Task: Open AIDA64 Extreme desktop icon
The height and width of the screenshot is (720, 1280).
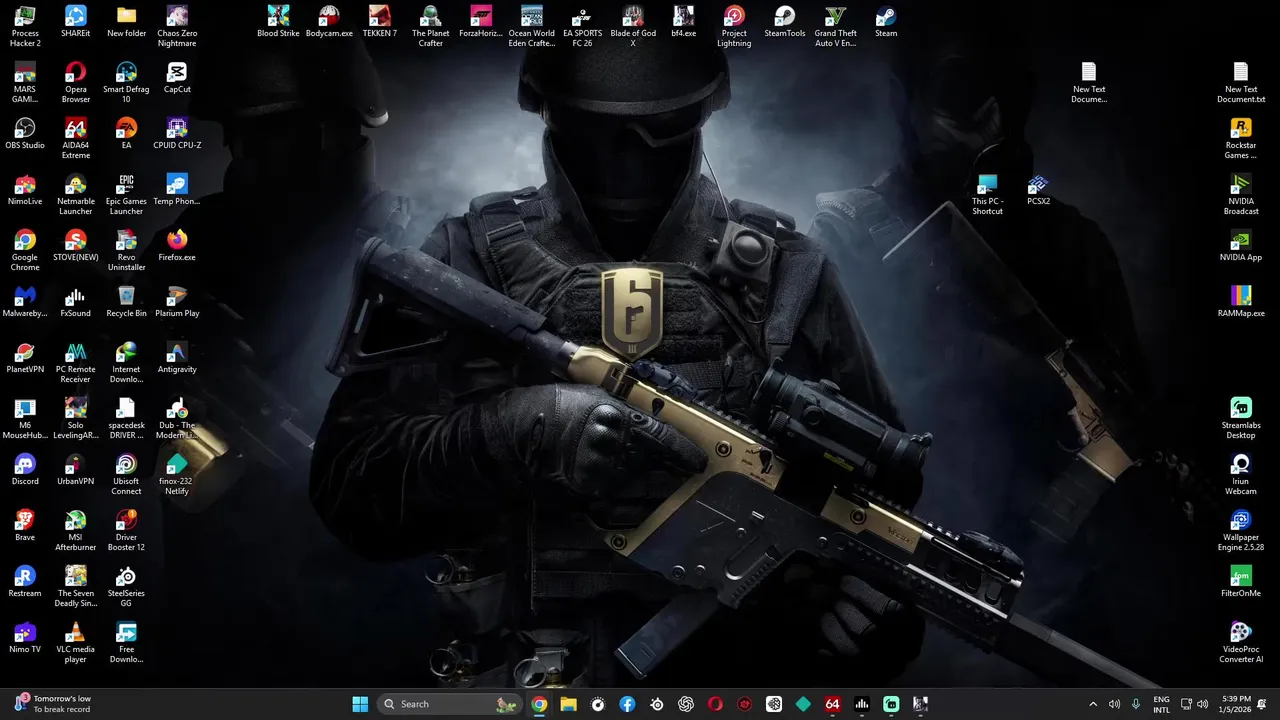Action: [75, 138]
